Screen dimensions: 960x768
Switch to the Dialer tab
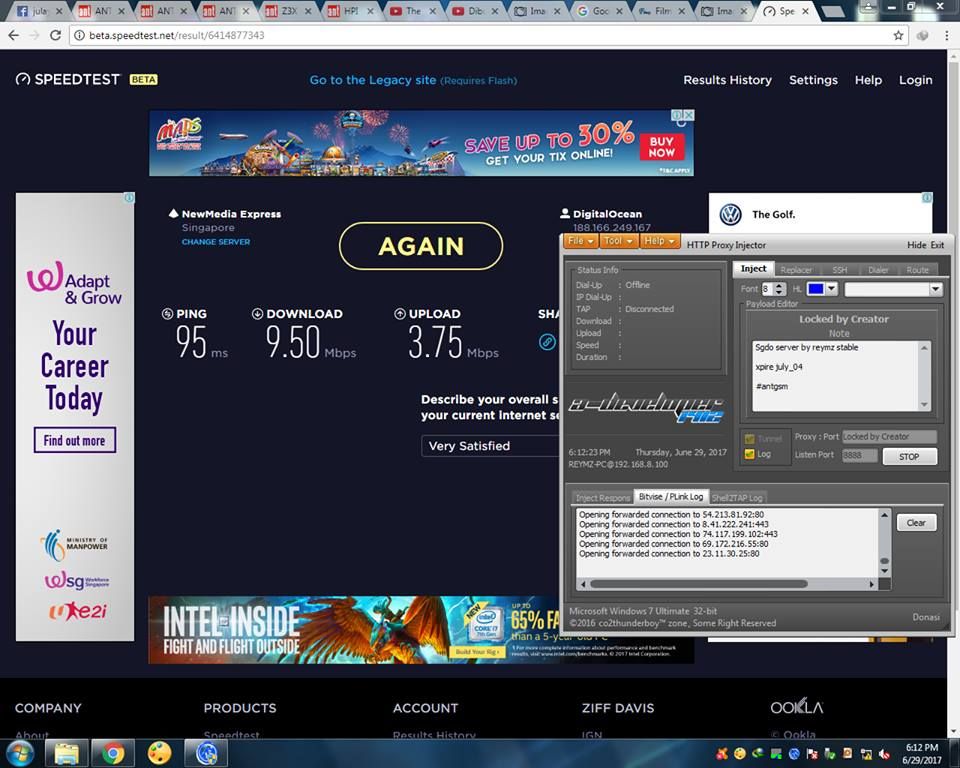point(878,269)
